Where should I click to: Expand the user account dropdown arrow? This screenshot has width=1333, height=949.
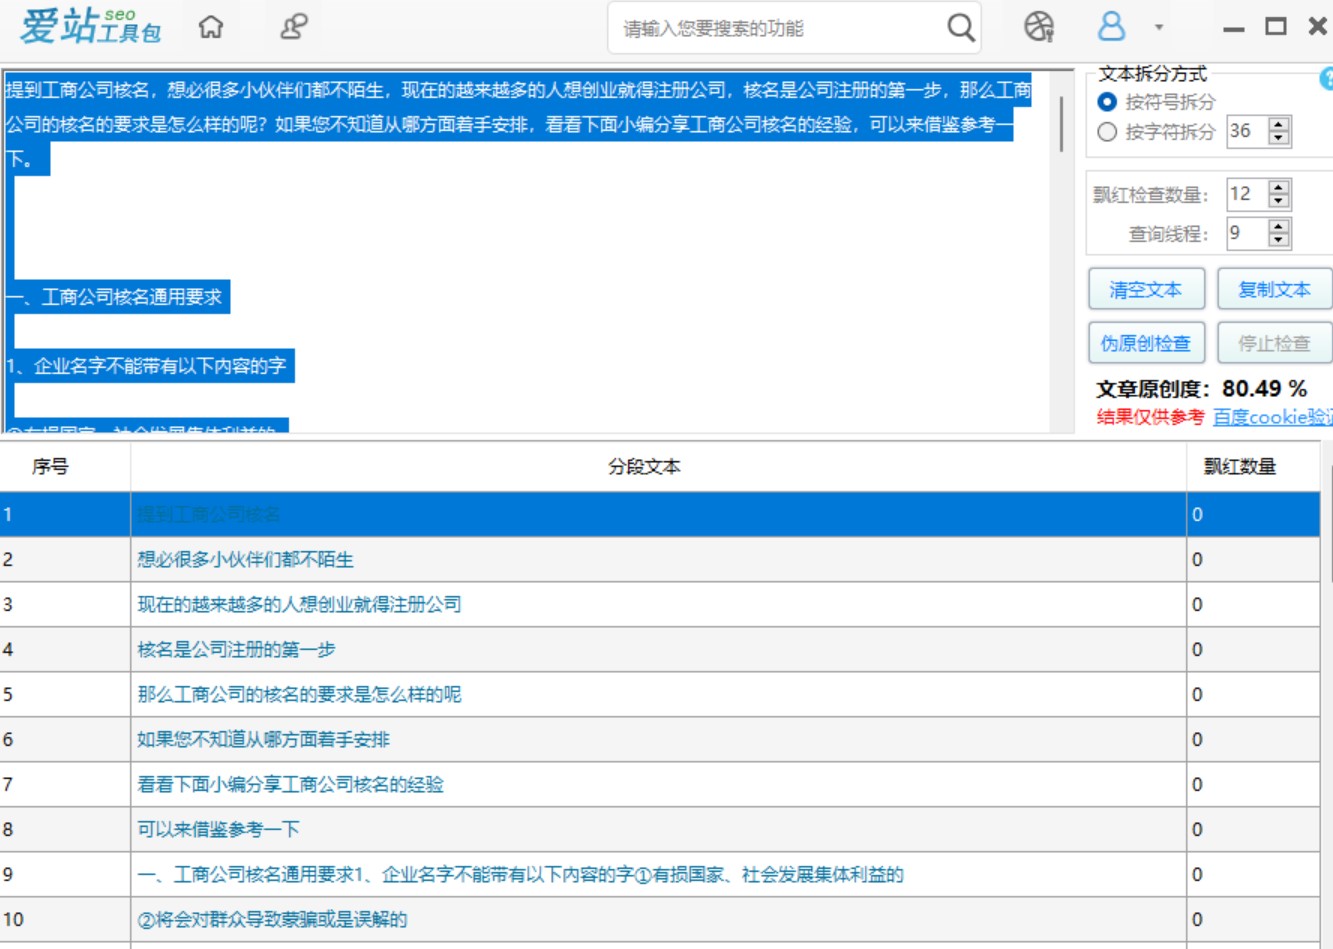point(1159,28)
